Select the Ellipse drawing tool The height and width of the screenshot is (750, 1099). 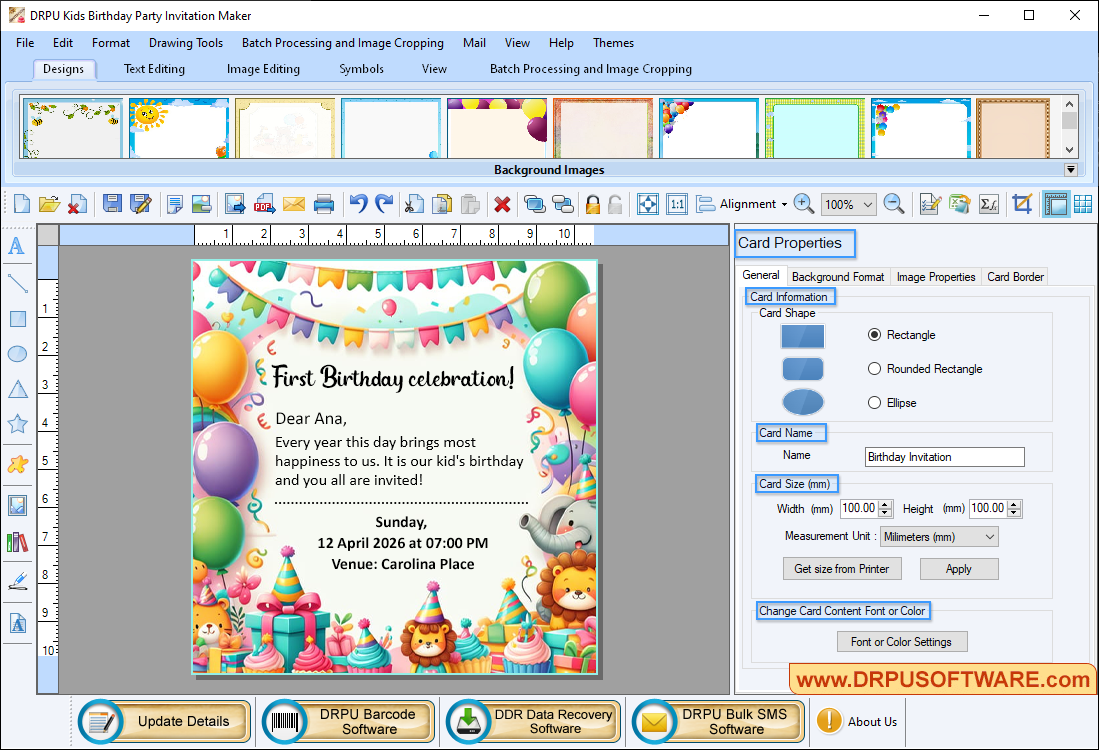point(16,354)
